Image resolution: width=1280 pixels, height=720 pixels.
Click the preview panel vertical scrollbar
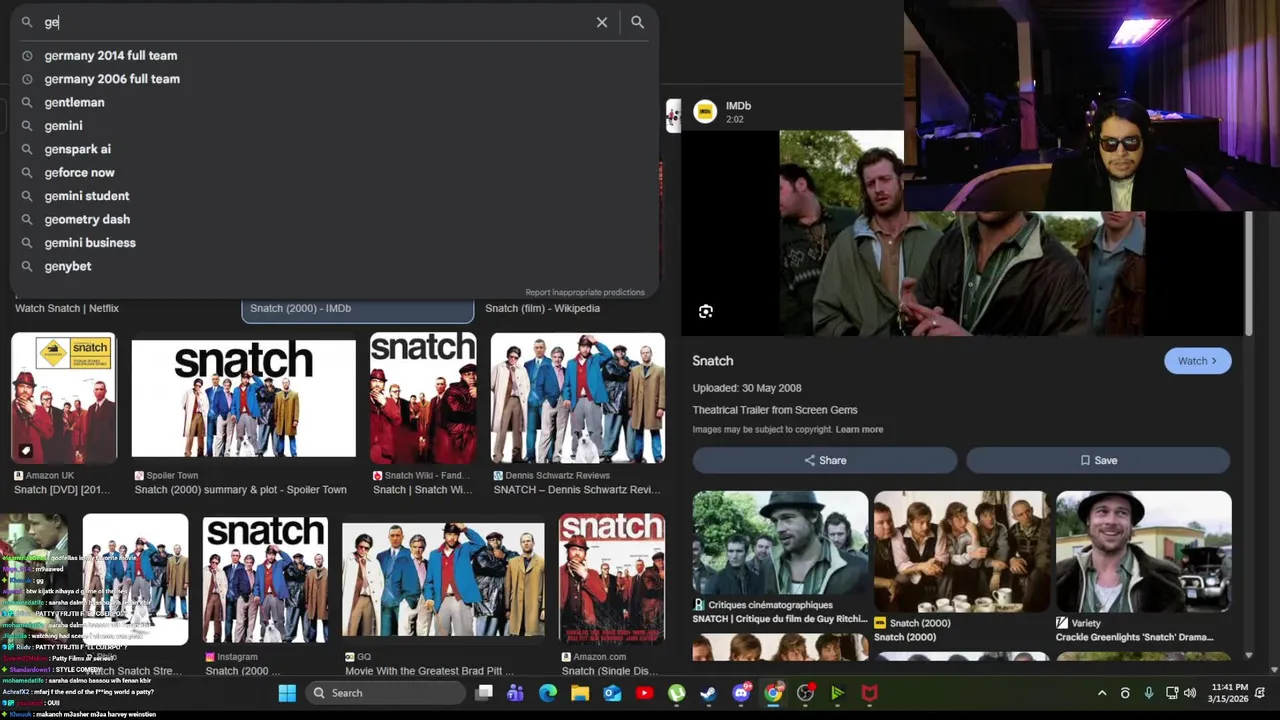[1248, 275]
